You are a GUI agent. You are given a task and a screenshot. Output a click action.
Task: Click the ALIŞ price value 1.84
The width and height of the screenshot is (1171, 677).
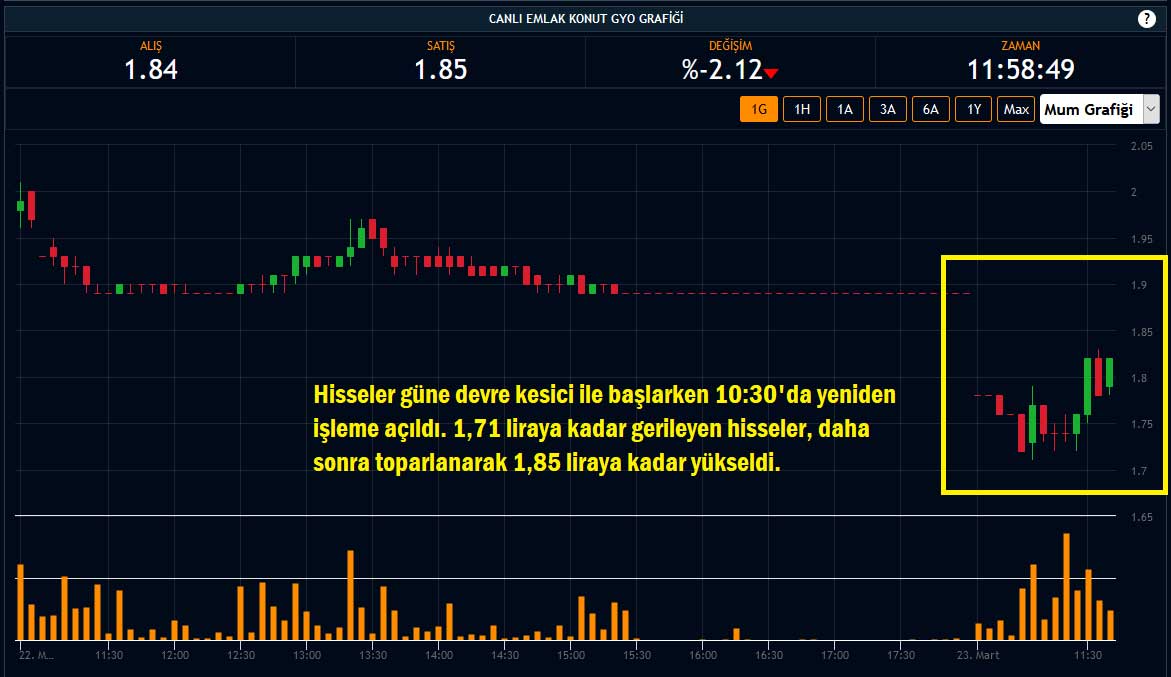(x=151, y=69)
